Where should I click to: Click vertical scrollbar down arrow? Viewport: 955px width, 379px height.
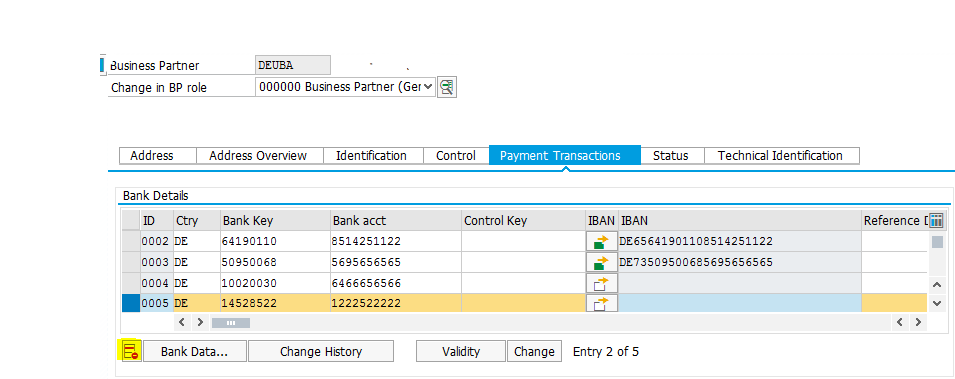point(937,303)
